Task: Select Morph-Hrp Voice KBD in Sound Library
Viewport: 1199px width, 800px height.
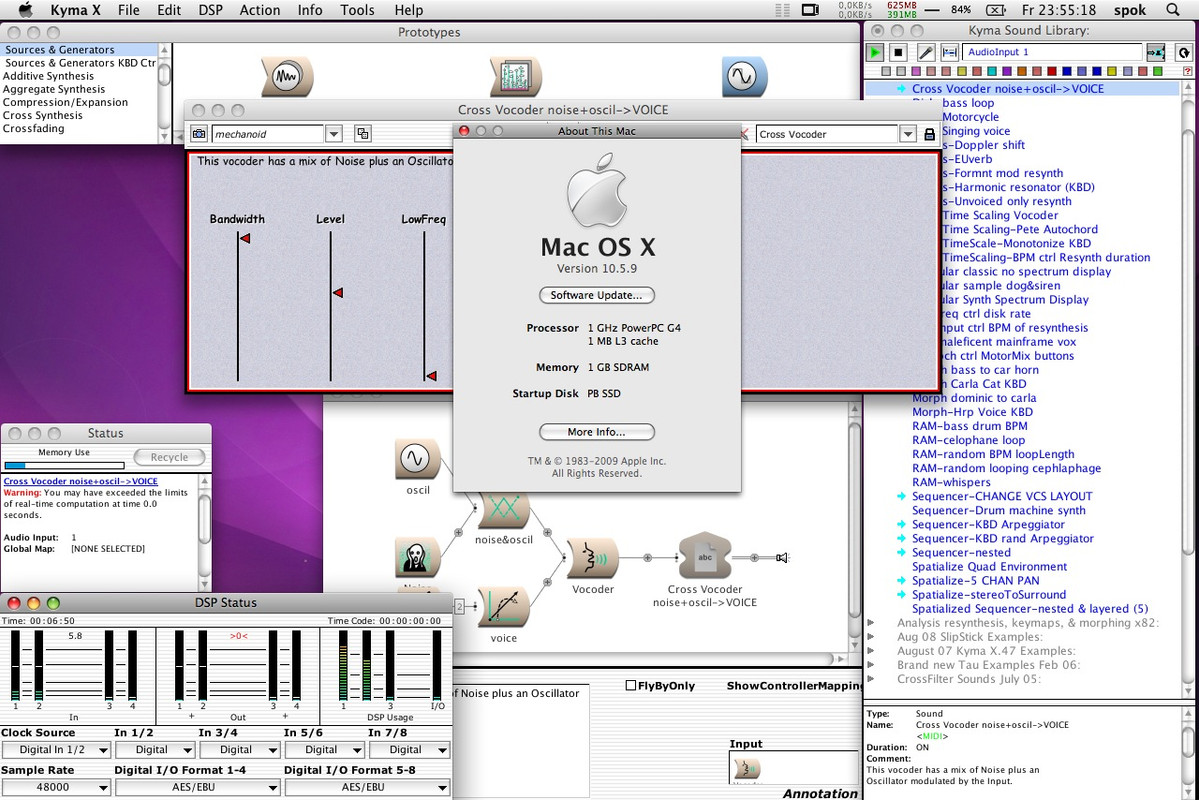Action: (x=972, y=411)
